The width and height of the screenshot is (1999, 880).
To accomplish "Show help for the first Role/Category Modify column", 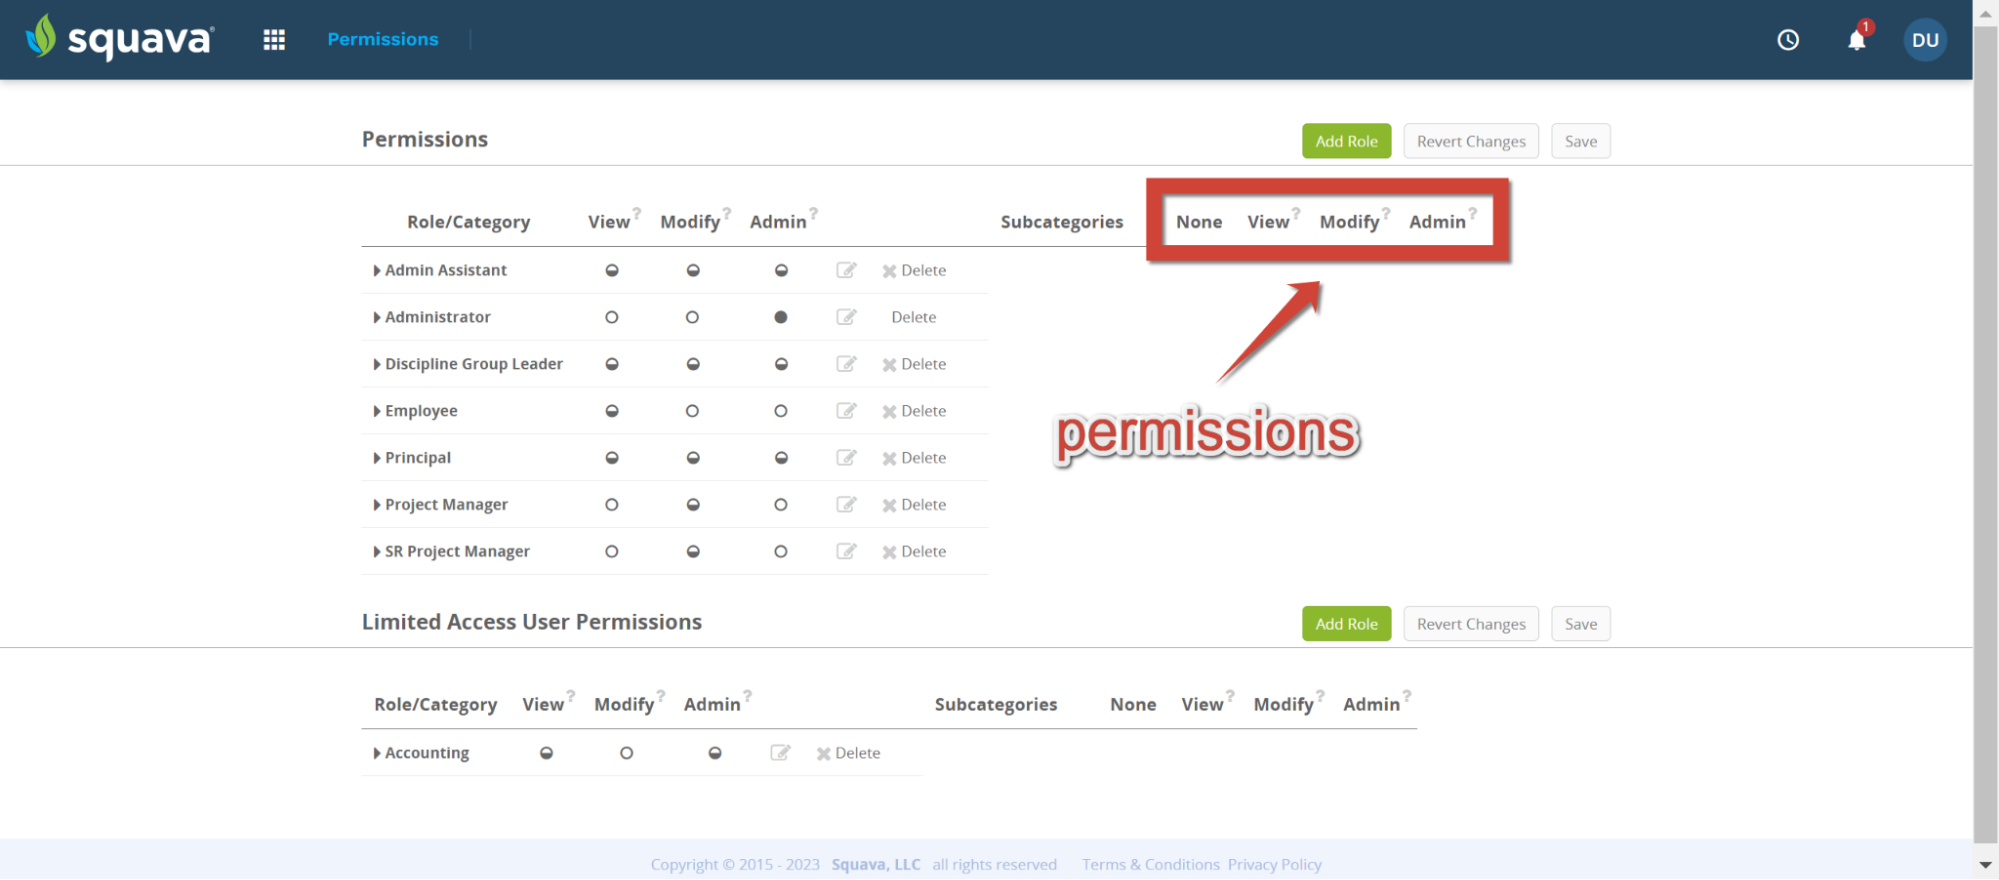I will (x=727, y=213).
